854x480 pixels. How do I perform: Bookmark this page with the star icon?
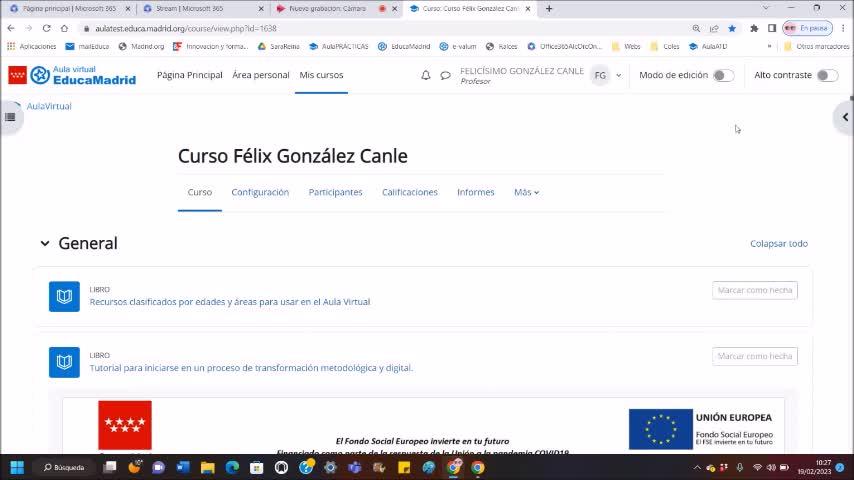(x=732, y=28)
